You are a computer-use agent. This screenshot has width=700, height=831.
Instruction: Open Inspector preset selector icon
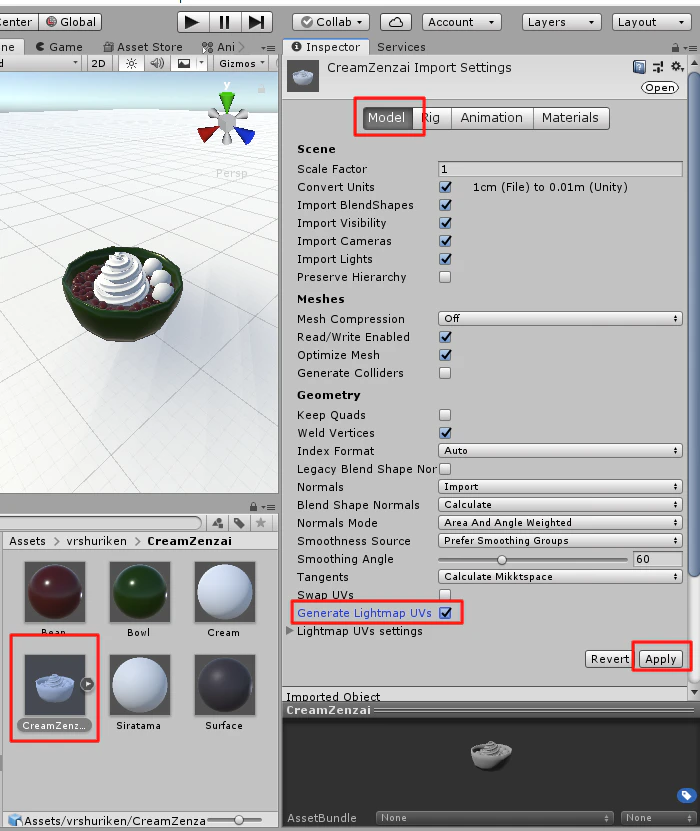click(658, 67)
